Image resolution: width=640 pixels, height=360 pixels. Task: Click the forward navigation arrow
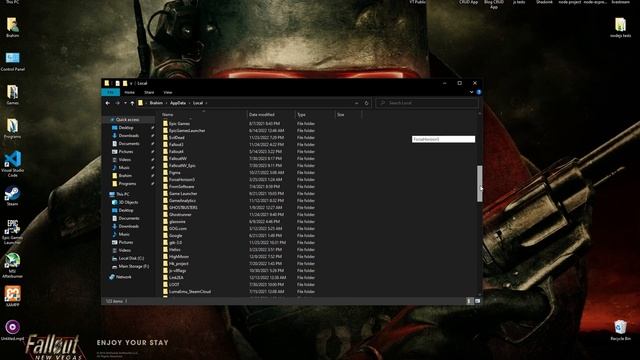pos(118,103)
